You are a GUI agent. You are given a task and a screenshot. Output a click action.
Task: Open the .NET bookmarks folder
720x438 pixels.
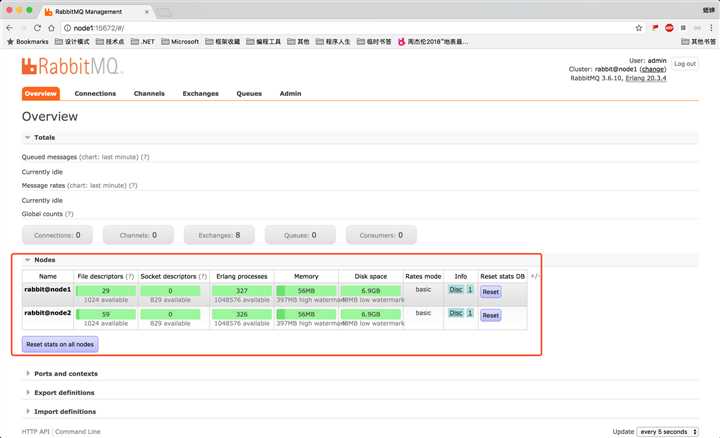coord(143,42)
